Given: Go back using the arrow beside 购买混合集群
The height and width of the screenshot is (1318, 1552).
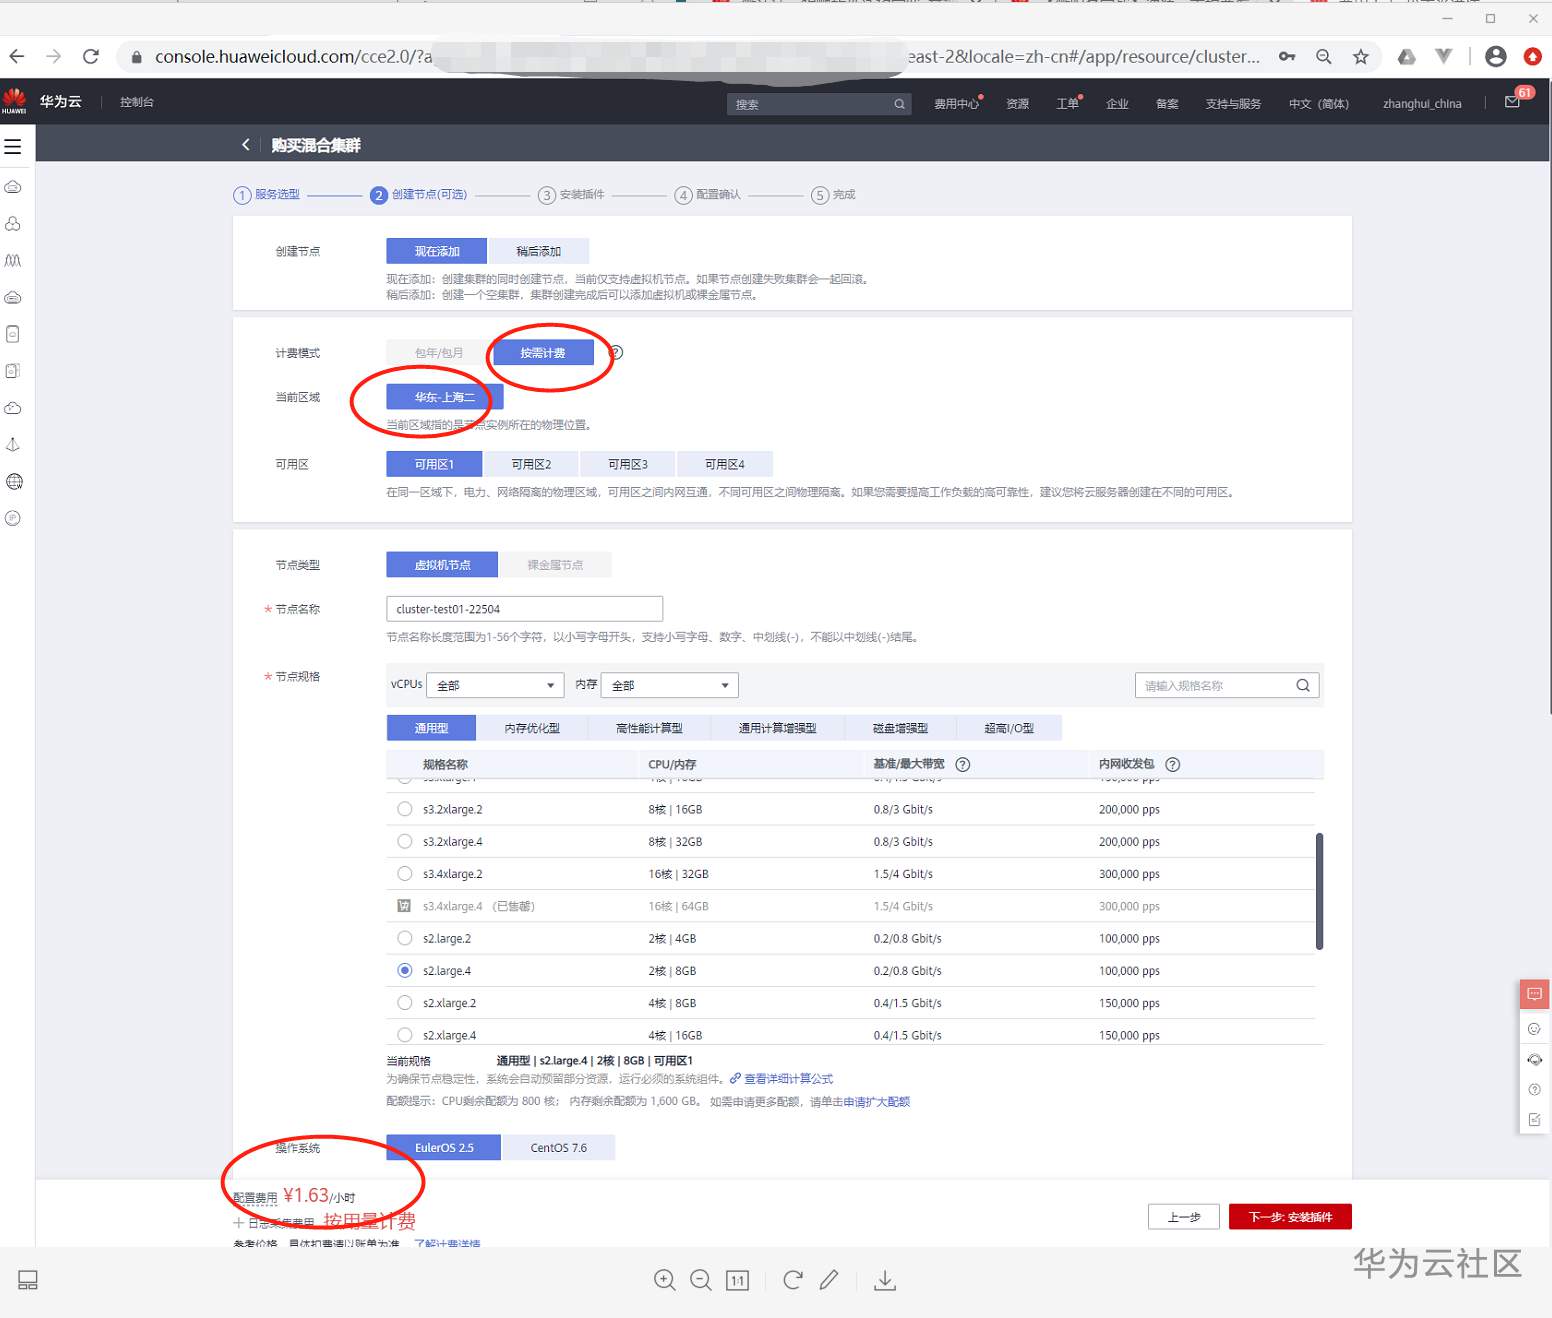Looking at the screenshot, I should (x=246, y=145).
